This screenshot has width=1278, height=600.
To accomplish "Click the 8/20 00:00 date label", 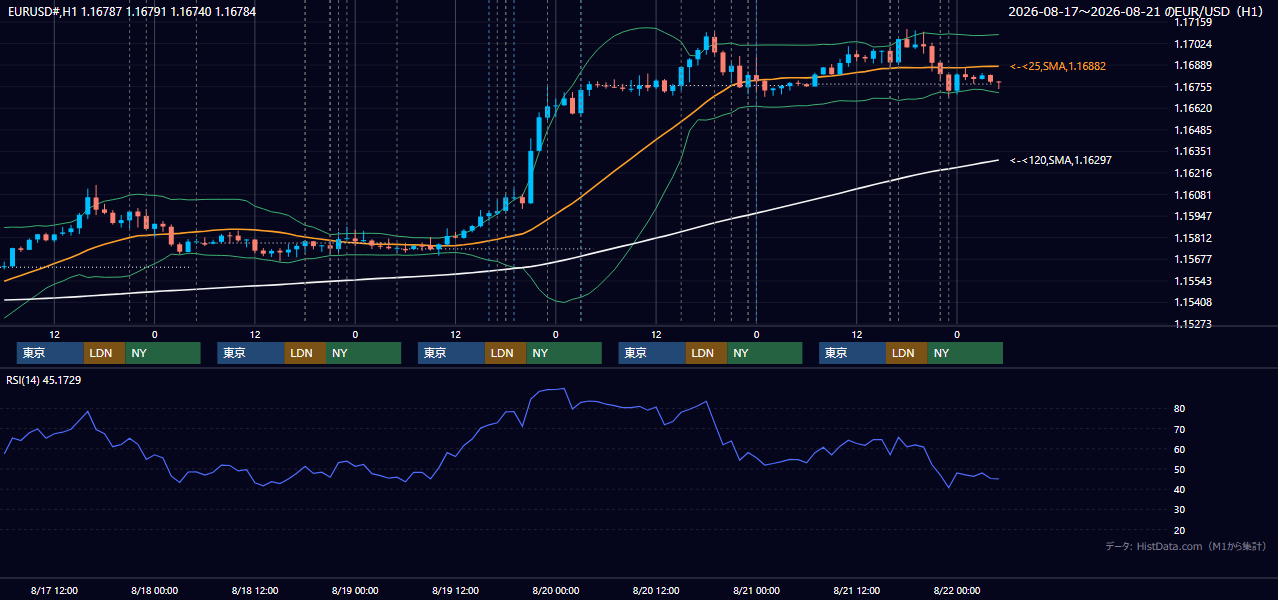I will pyautogui.click(x=555, y=590).
